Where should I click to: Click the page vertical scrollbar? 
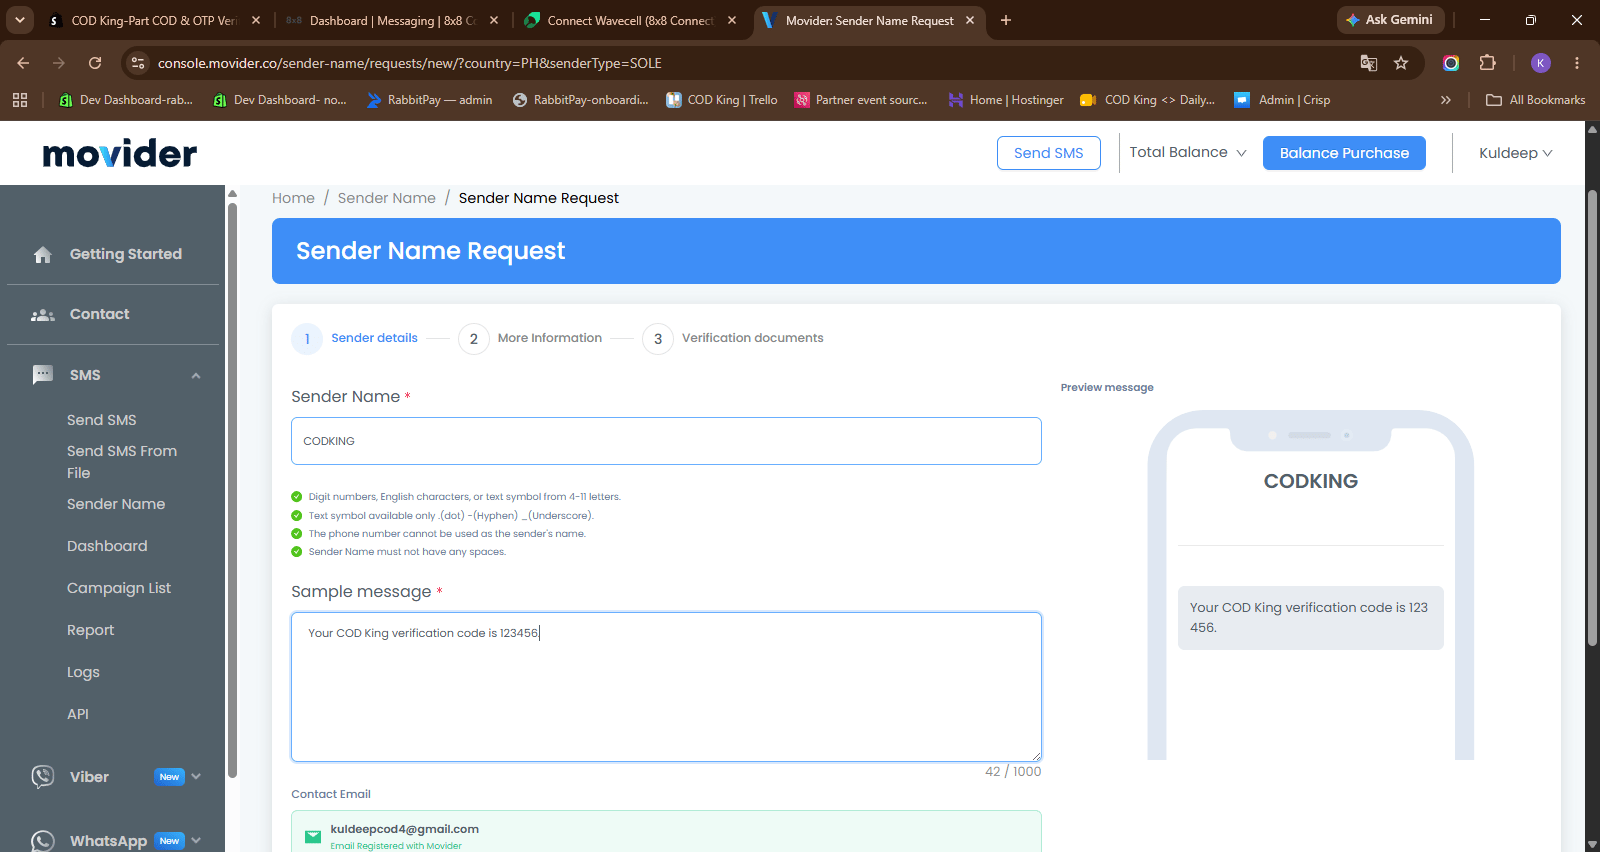(1592, 420)
